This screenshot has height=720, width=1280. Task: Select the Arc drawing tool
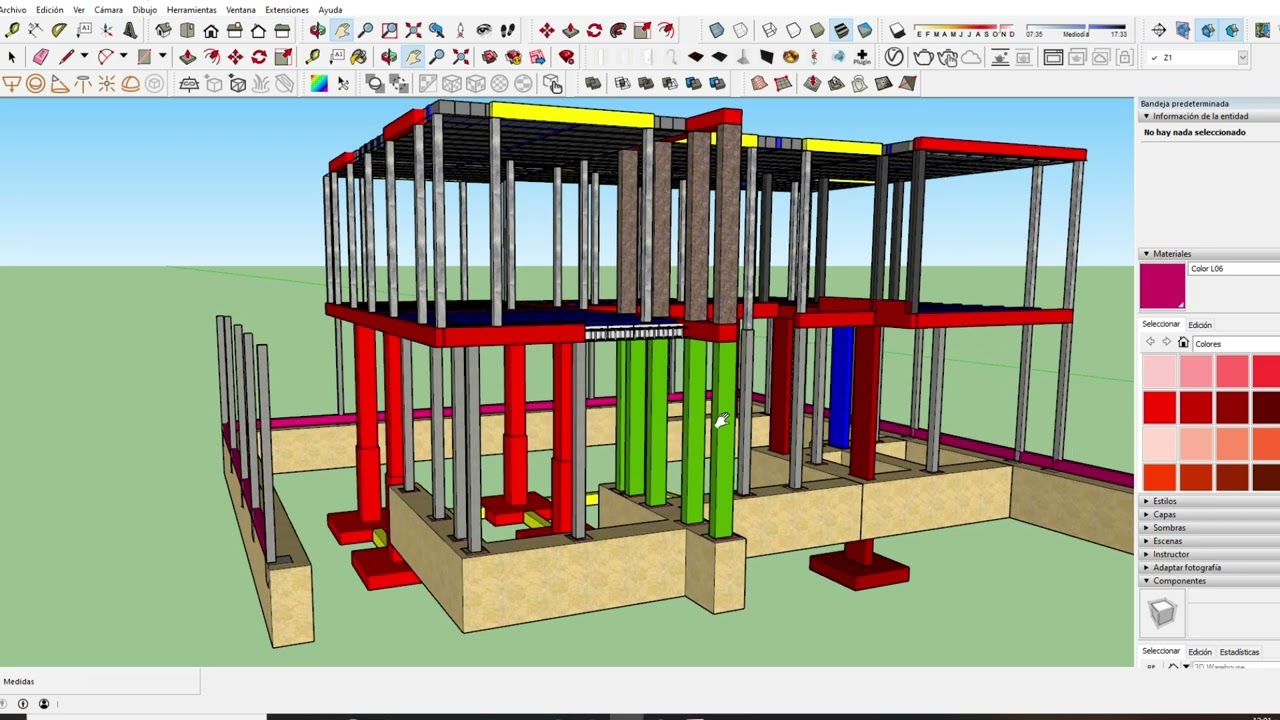105,57
